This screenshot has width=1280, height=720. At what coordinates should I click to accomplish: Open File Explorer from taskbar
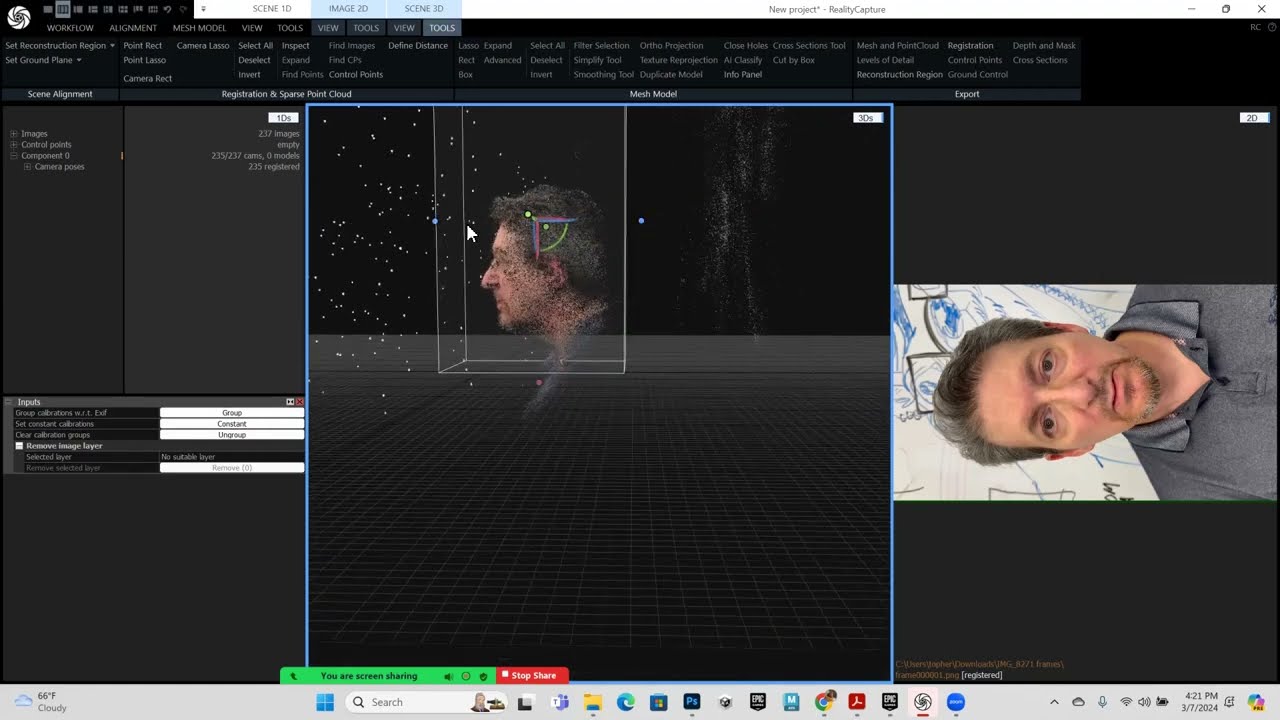[592, 702]
